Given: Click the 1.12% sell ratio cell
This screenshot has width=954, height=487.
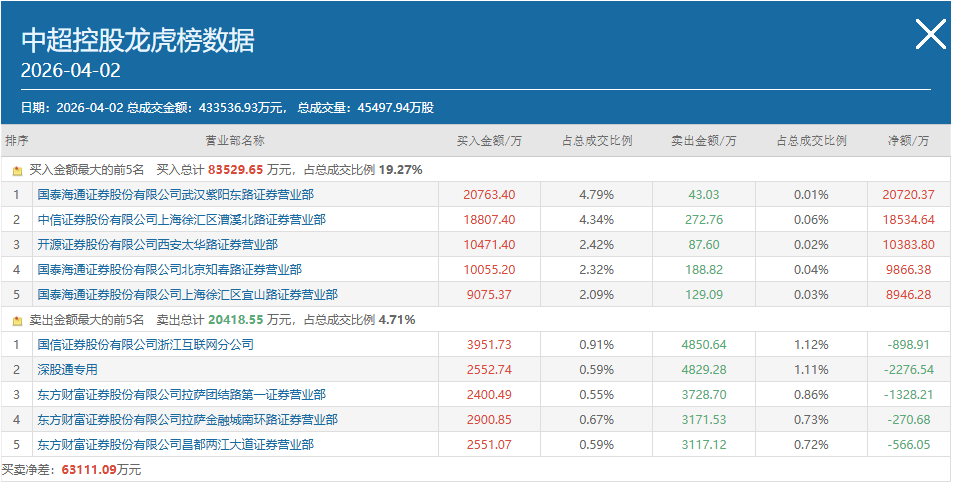Looking at the screenshot, I should 811,345.
